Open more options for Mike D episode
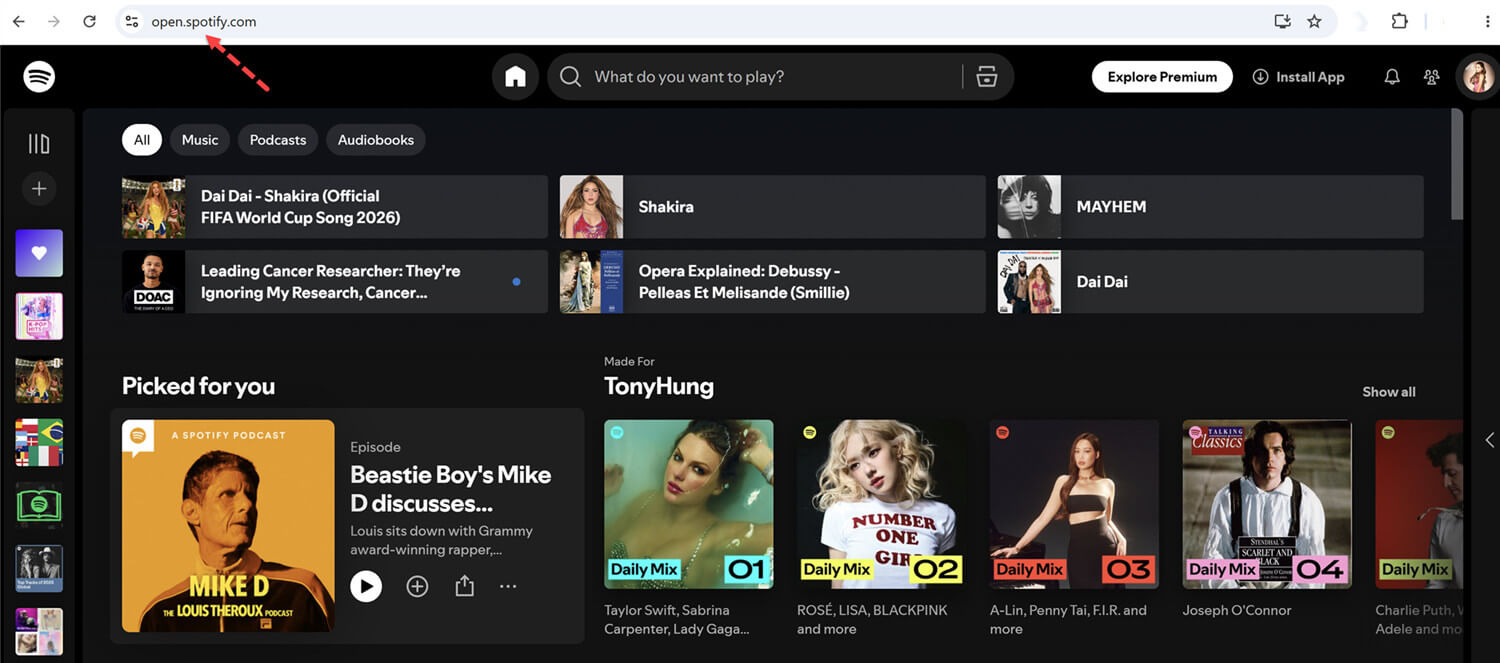This screenshot has height=663, width=1500. click(x=508, y=587)
